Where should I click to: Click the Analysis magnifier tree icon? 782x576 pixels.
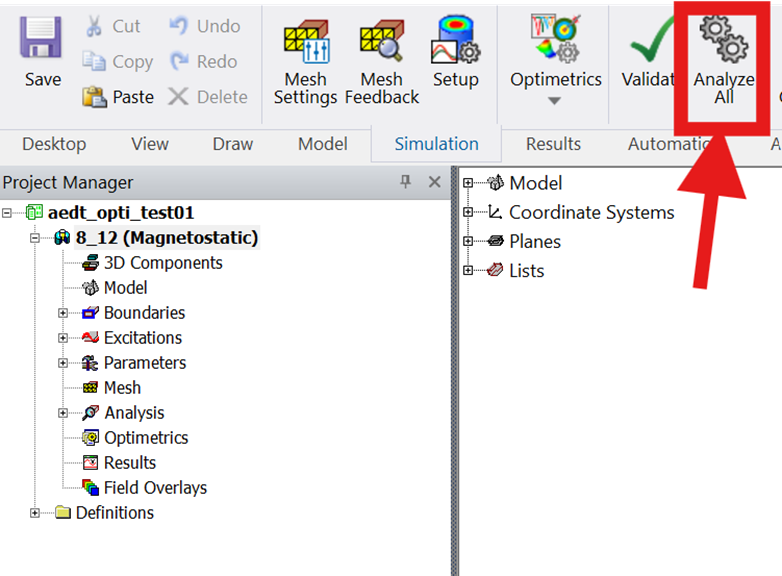(90, 412)
